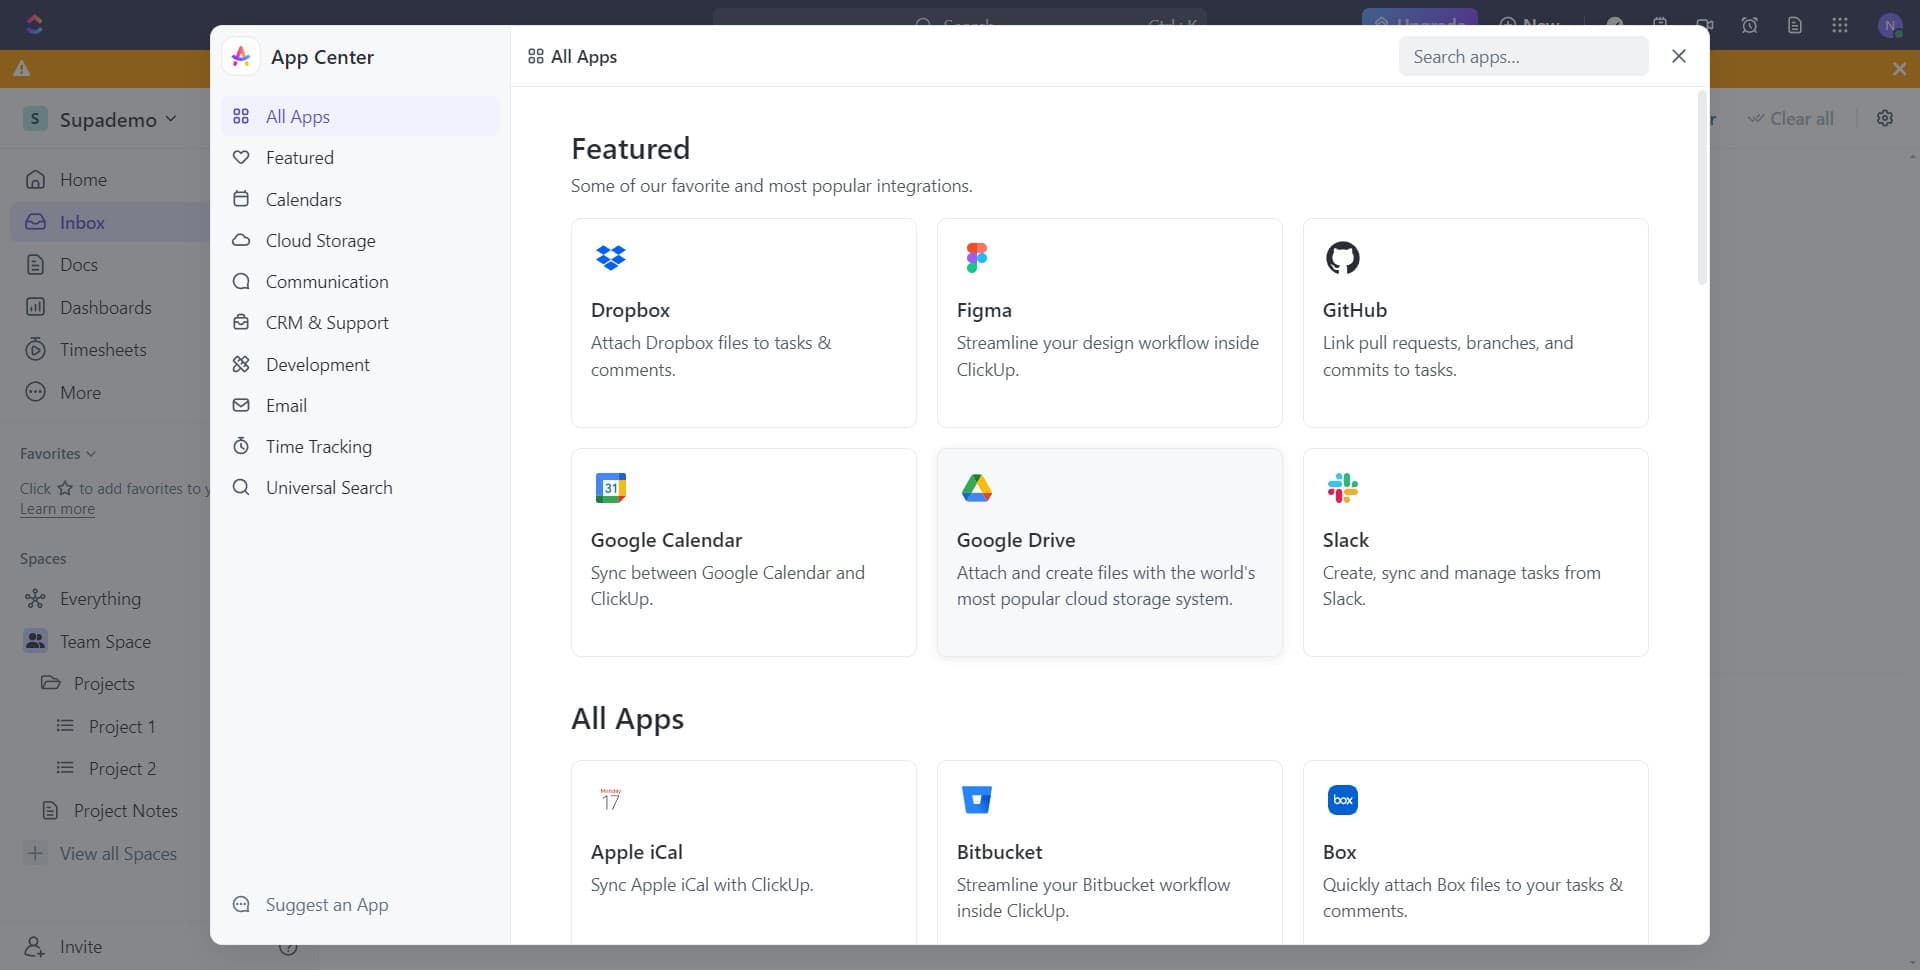Click the Slack app icon
The image size is (1920, 970).
tap(1343, 487)
